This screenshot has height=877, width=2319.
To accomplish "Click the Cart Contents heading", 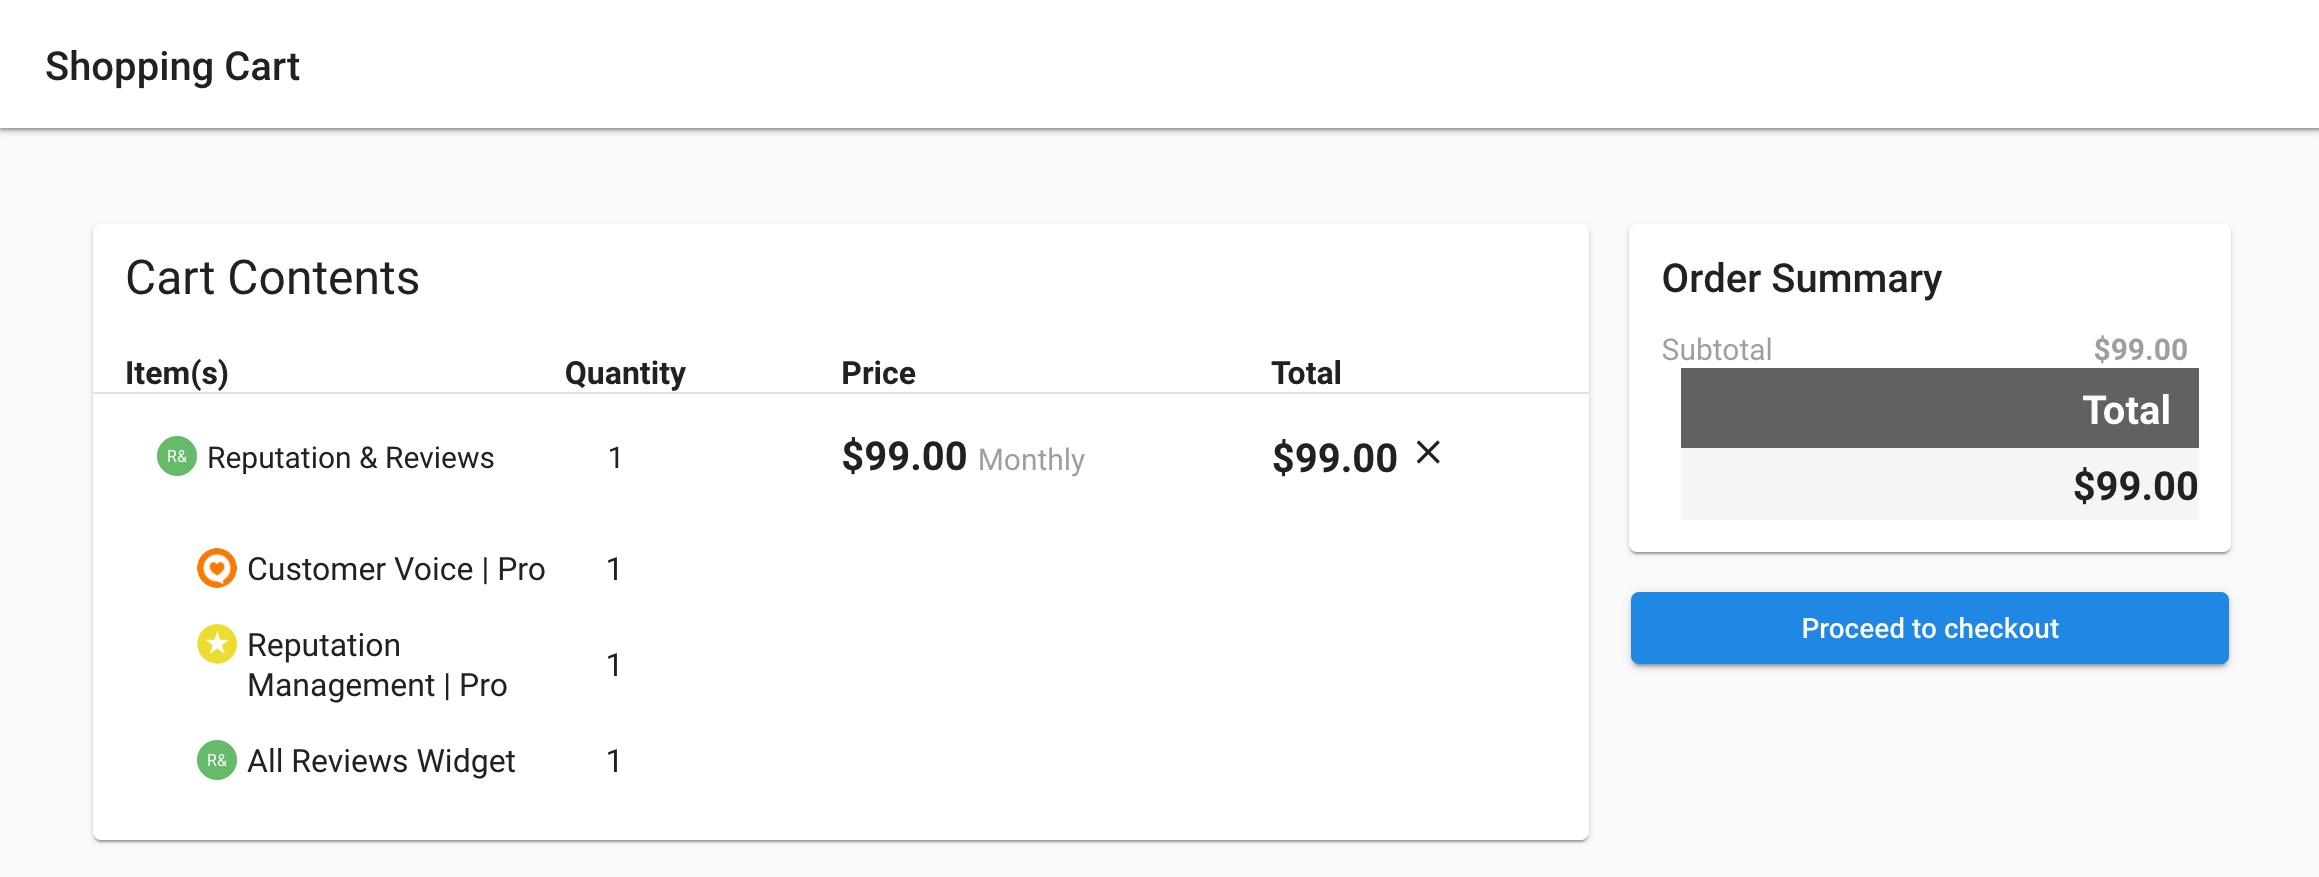I will click(x=272, y=278).
